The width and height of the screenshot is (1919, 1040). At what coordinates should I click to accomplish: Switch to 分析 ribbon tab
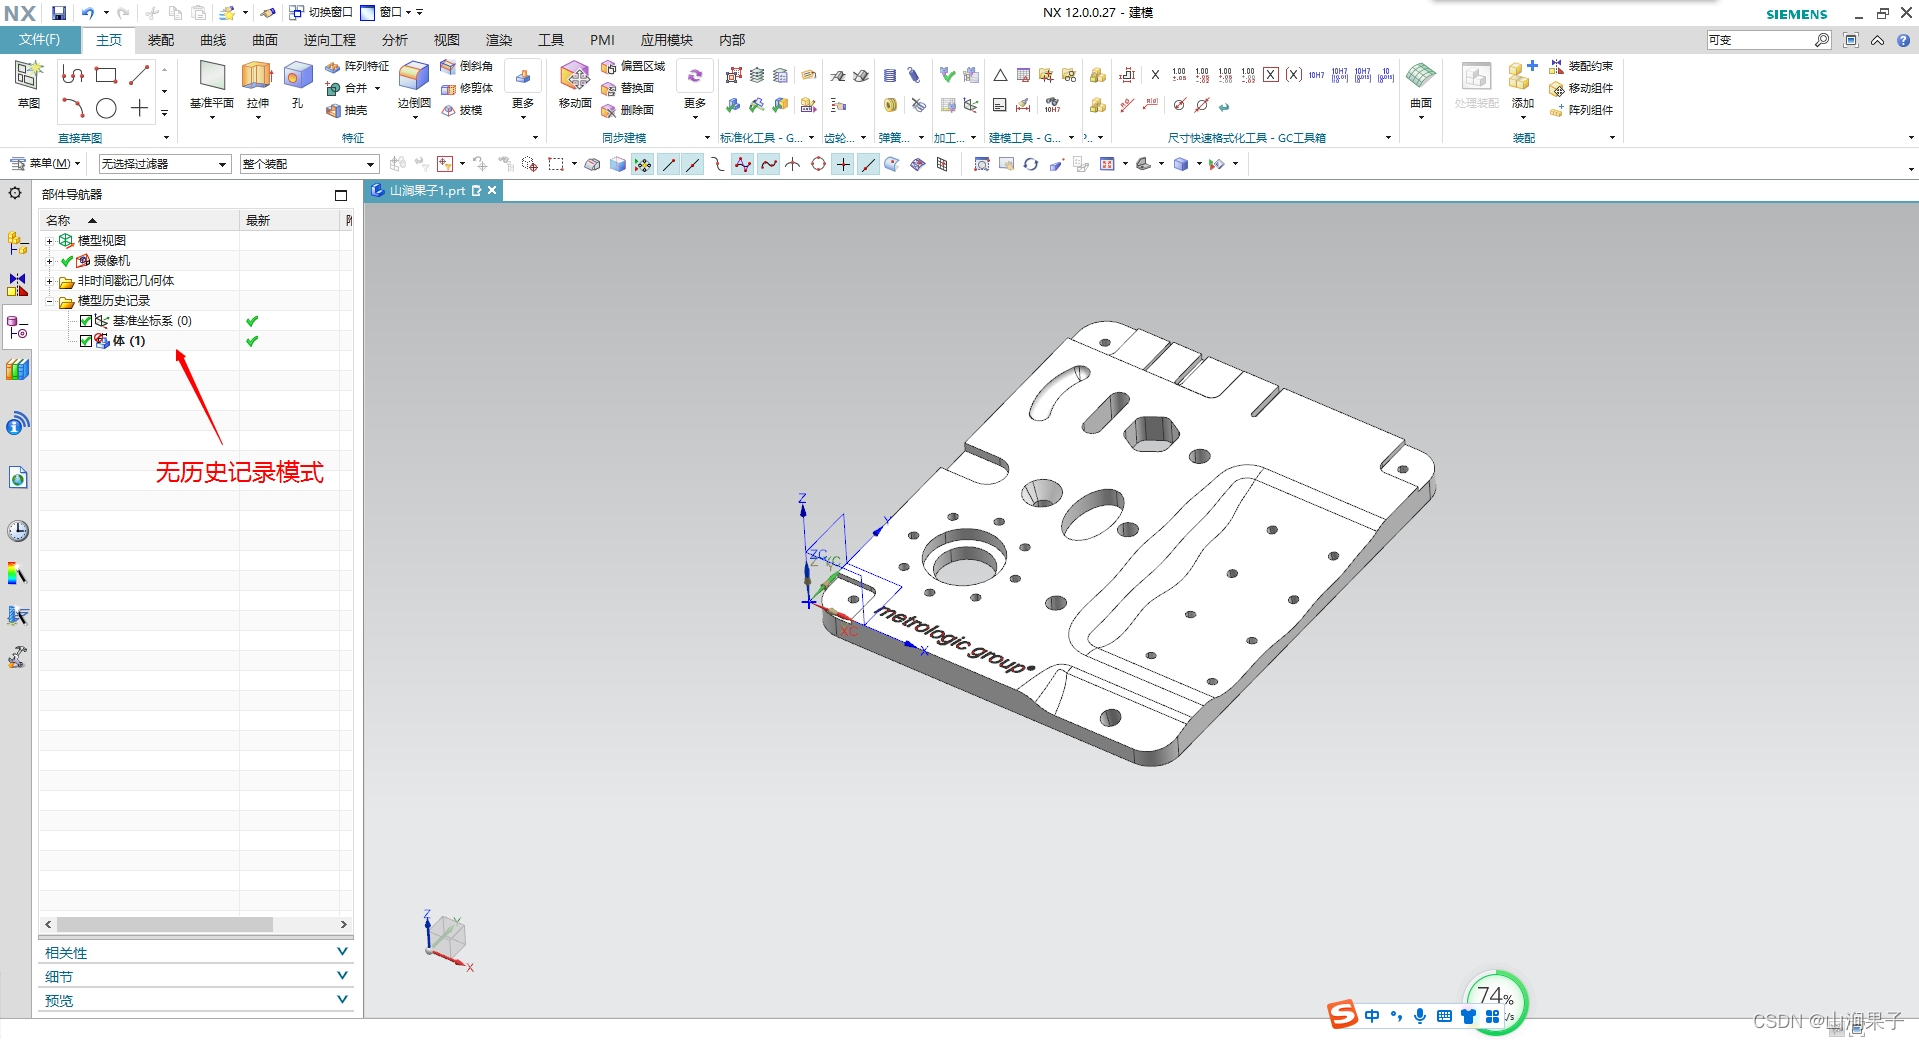(395, 40)
